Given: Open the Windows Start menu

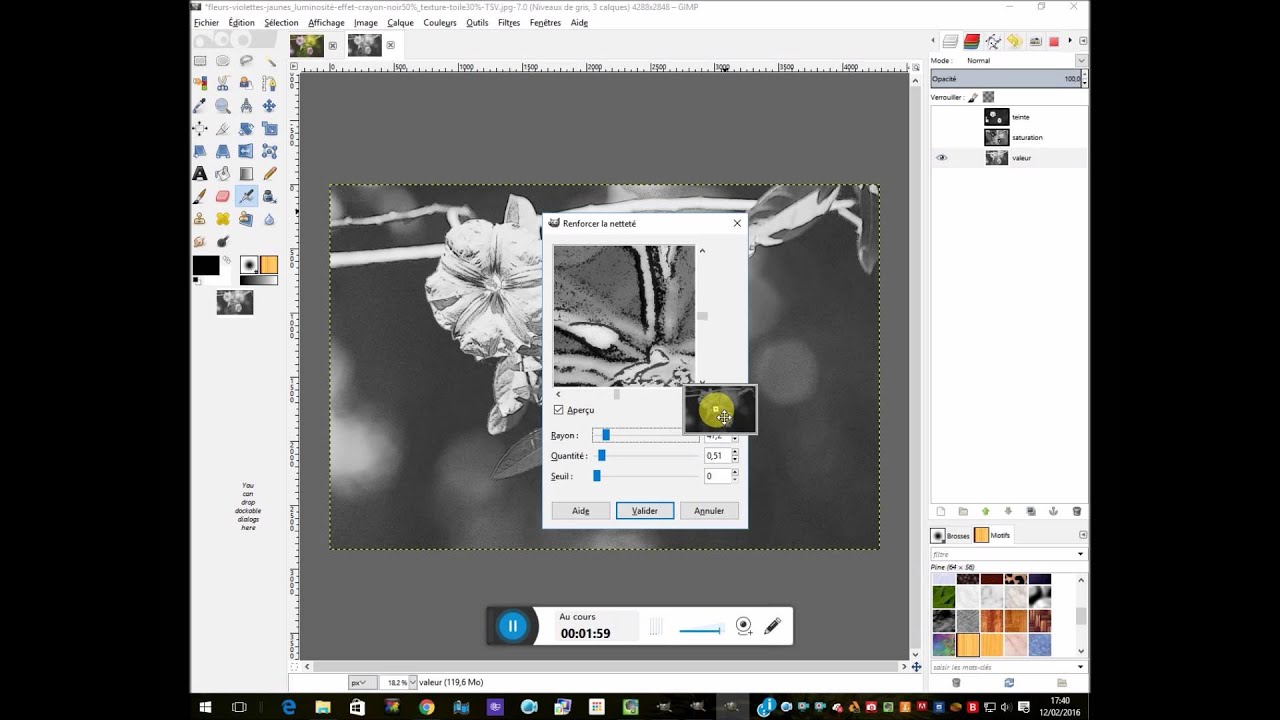Looking at the screenshot, I should coord(205,707).
